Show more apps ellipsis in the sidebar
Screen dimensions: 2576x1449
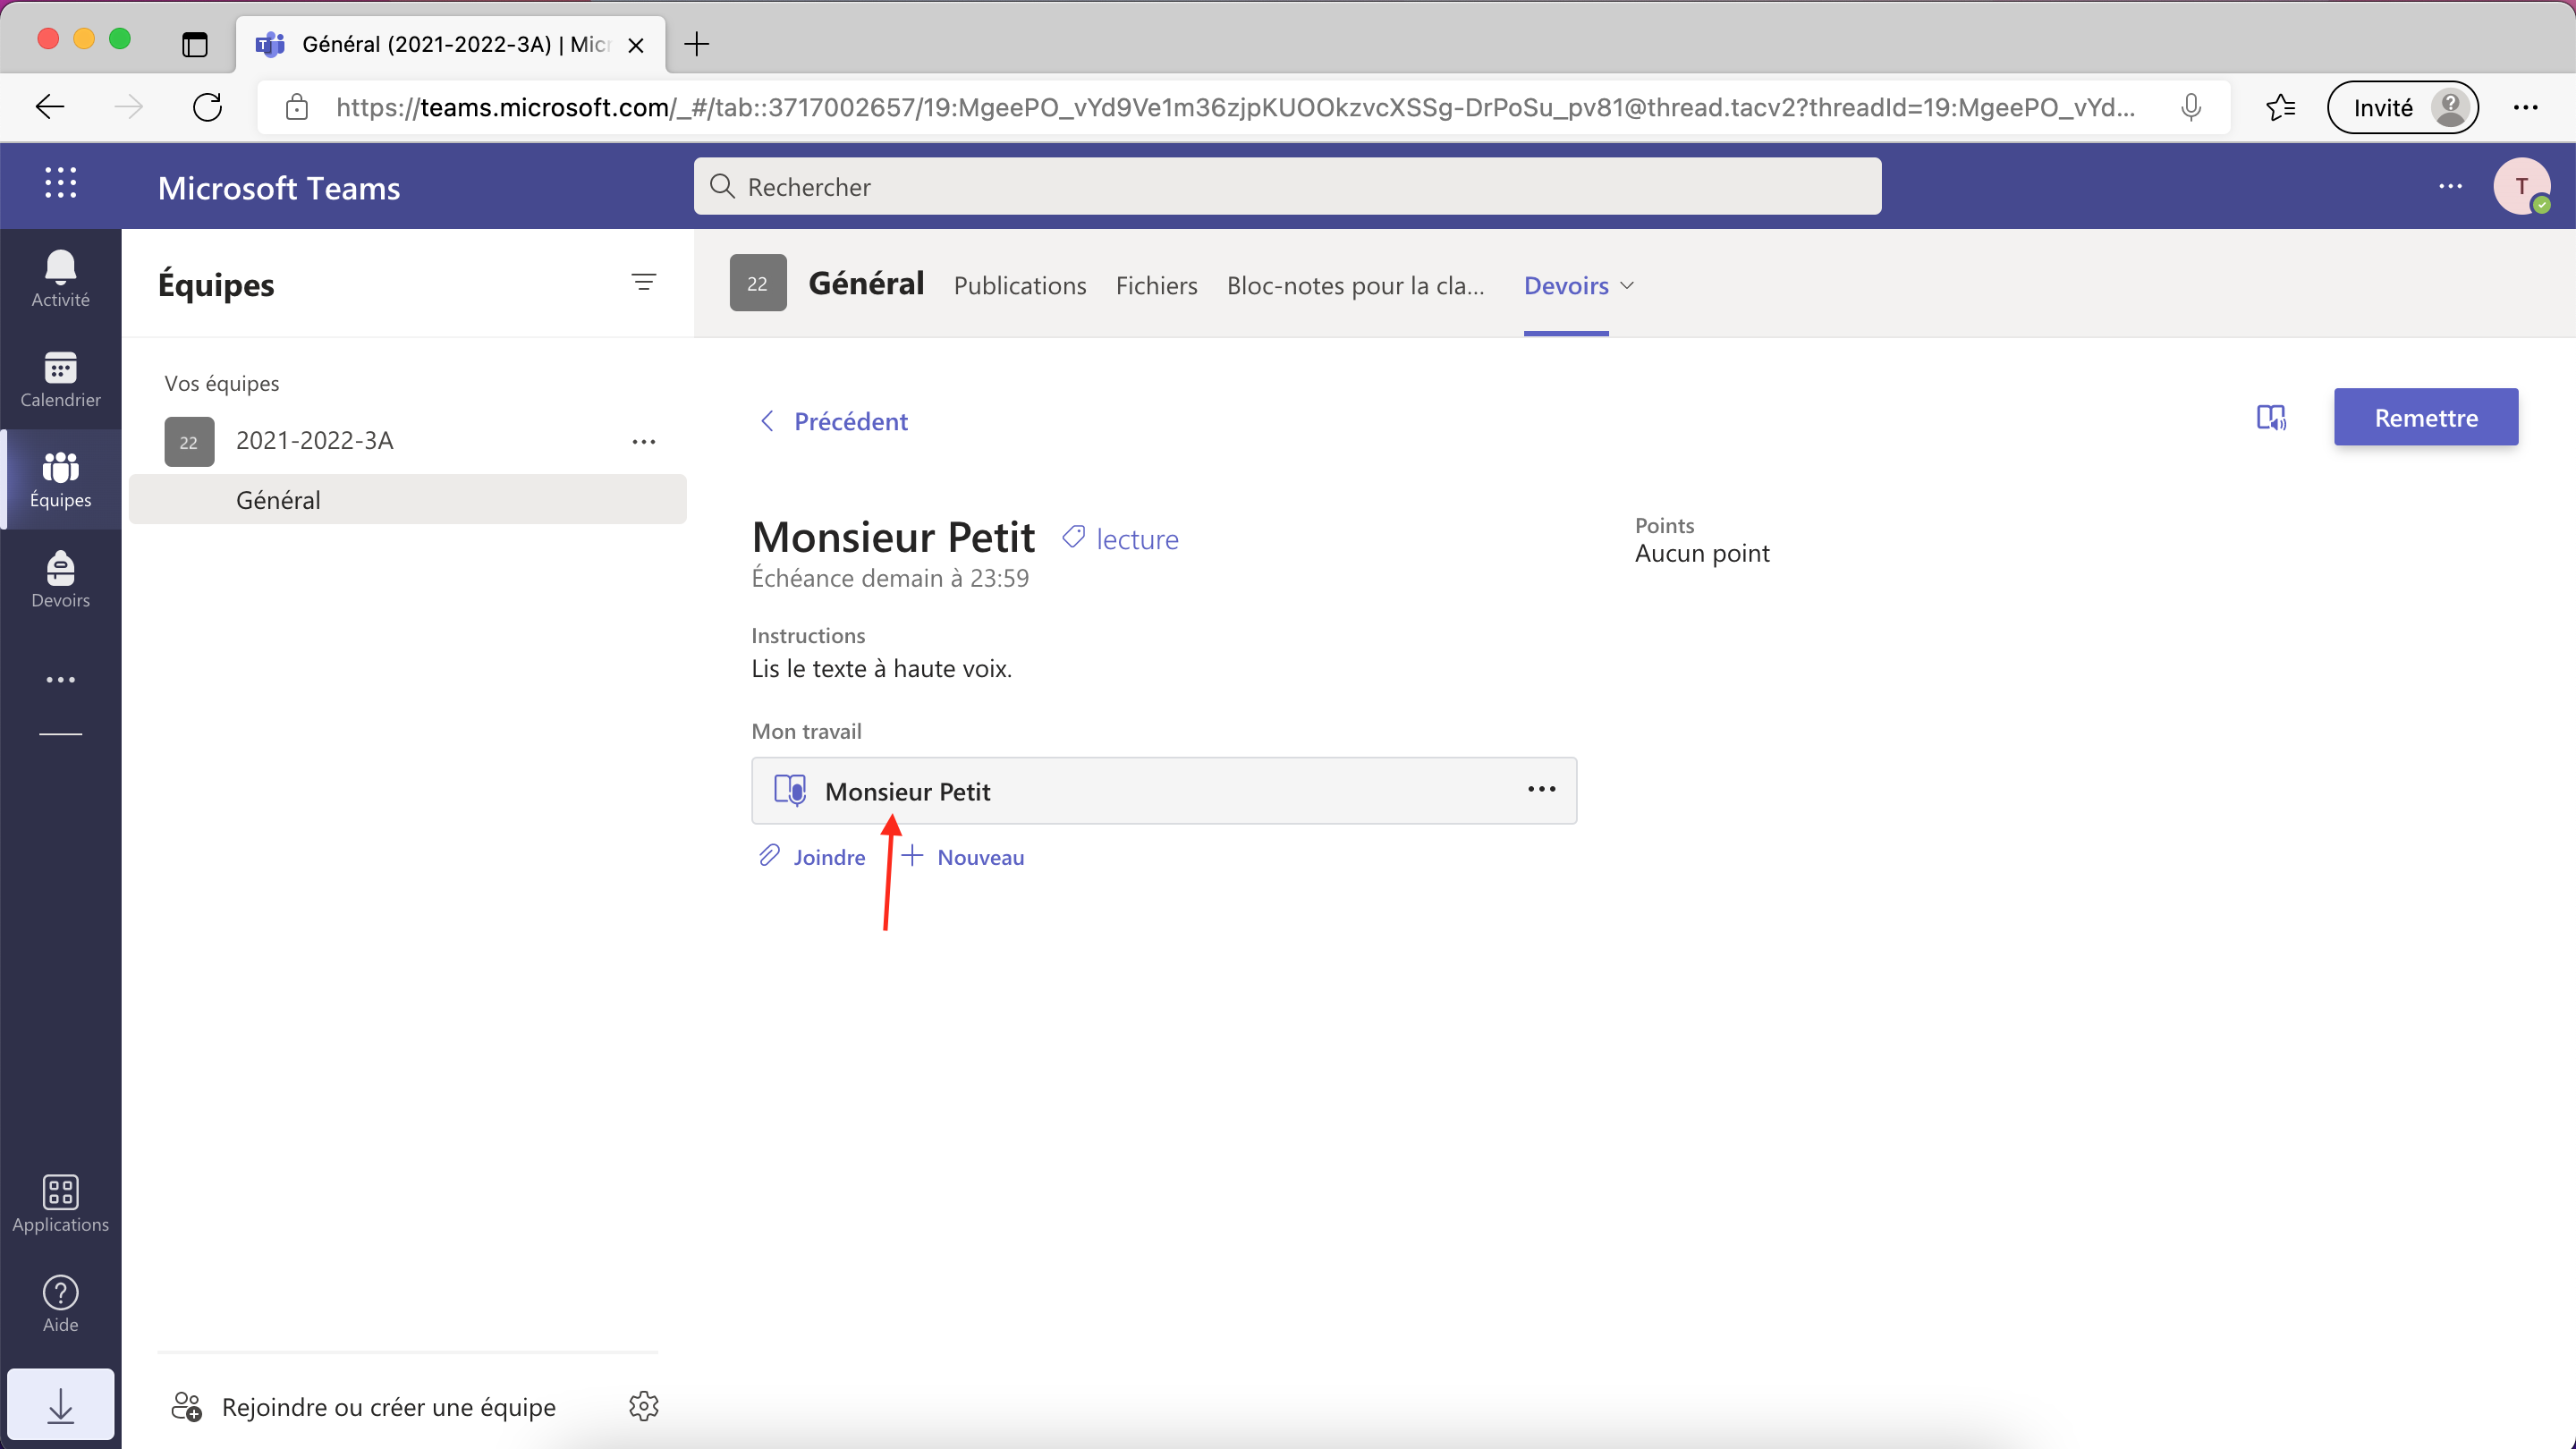coord(60,680)
